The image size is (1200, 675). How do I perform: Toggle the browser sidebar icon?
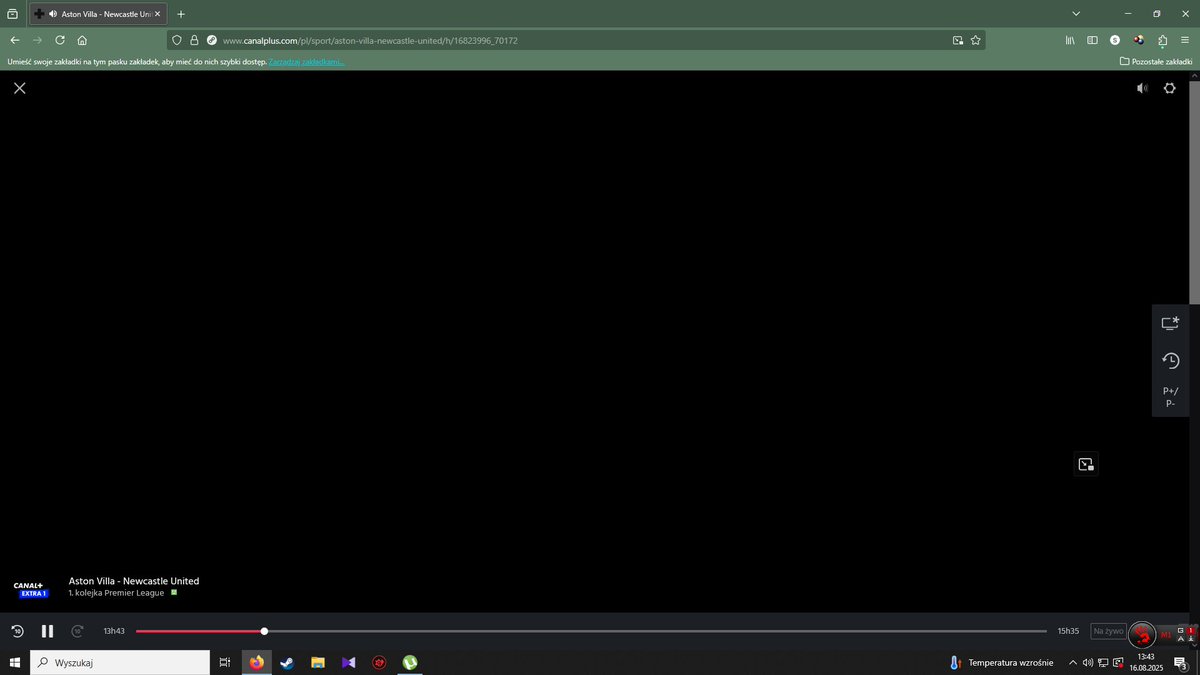point(1092,40)
